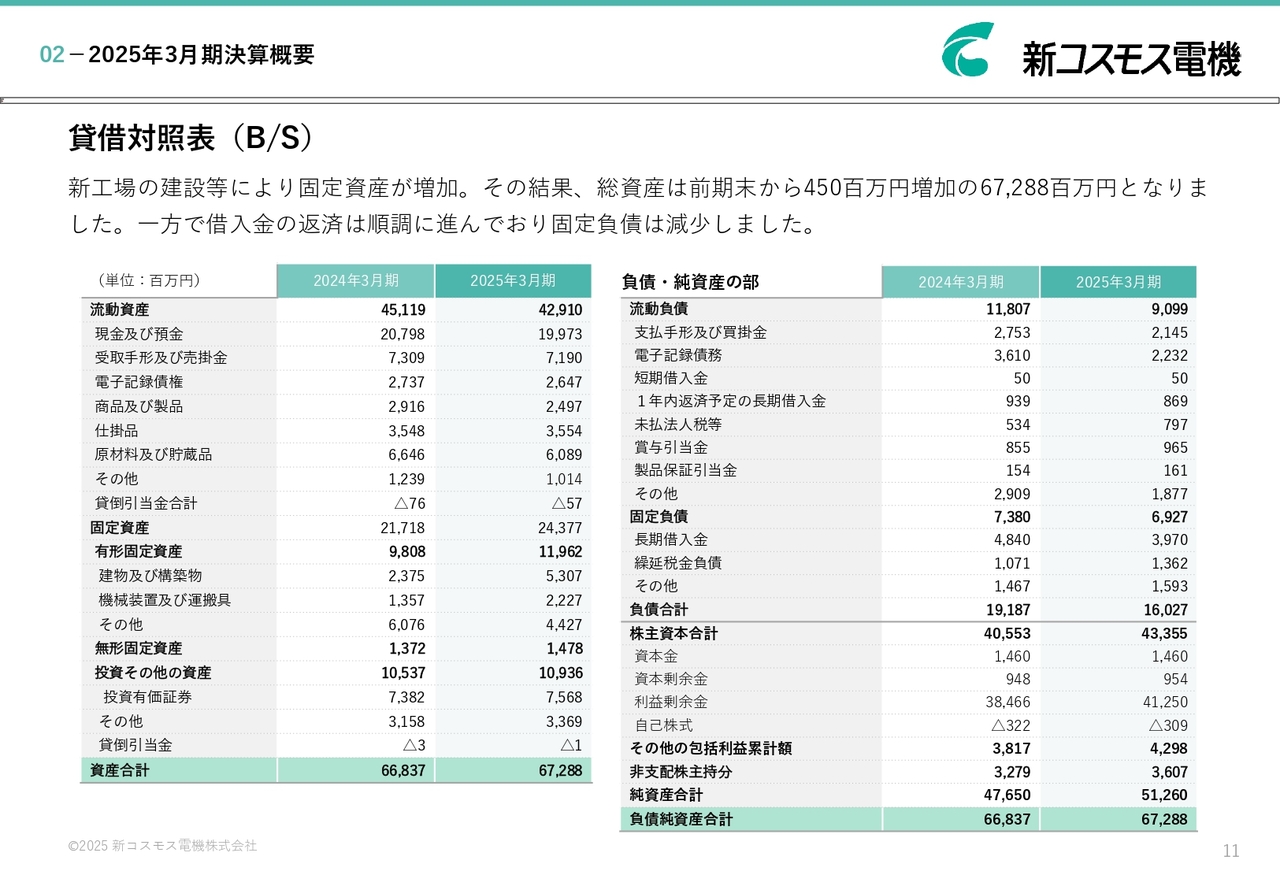Select the 短期借入金 row label
Screen dimensions: 1280x886
point(671,378)
